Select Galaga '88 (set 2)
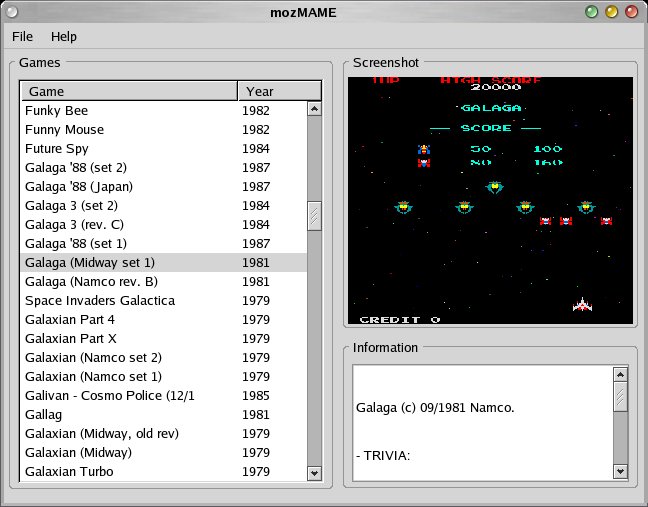 point(164,167)
